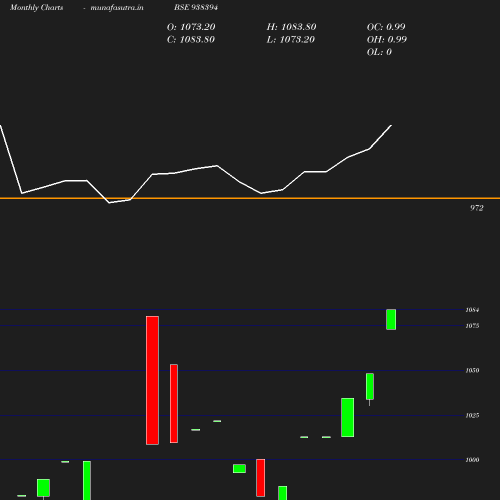
Task: Select the green candlestick just below 1050 line
Action: pos(370,387)
